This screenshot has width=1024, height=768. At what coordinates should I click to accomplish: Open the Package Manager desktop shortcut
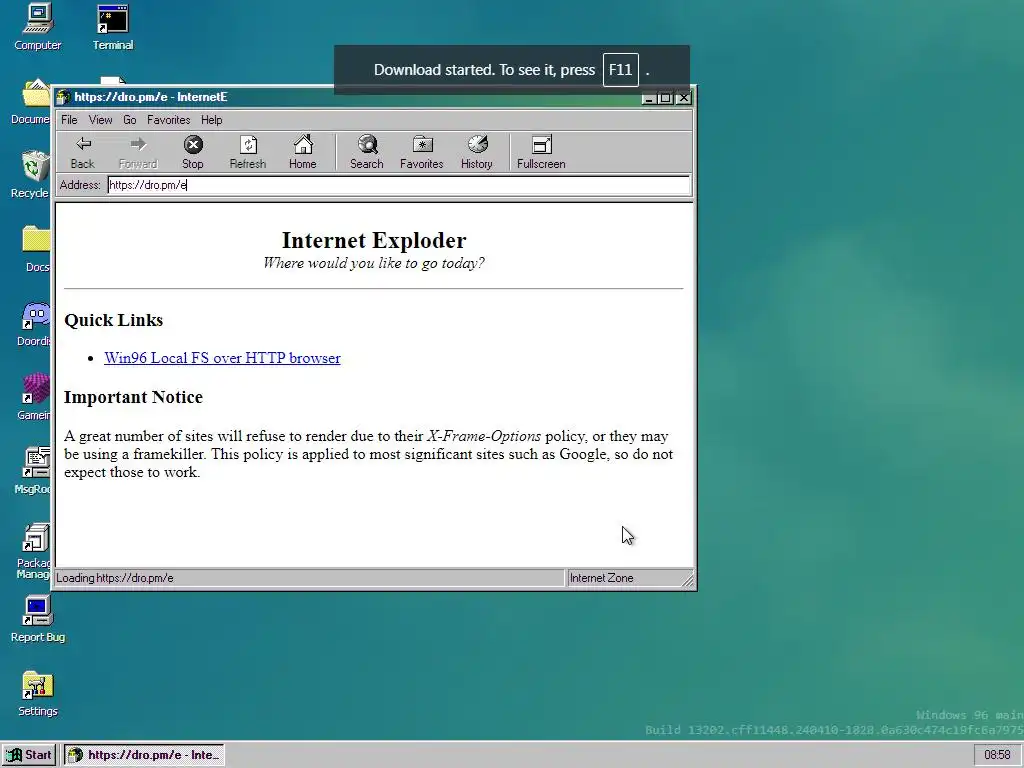33,551
